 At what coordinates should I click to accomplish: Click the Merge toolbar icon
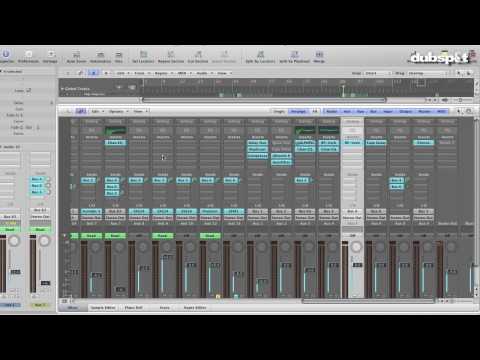tap(319, 56)
